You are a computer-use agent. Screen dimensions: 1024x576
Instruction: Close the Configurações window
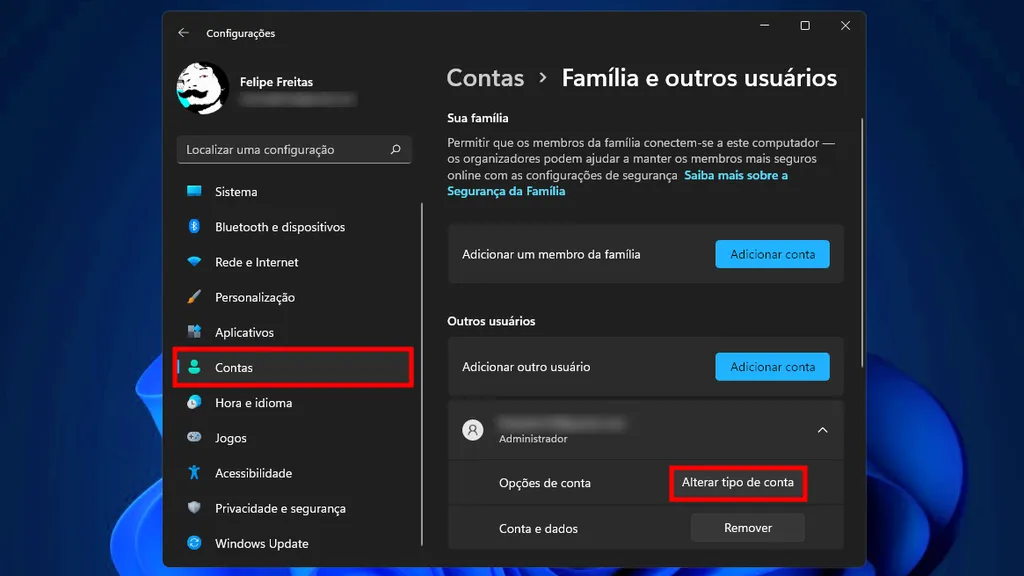846,25
